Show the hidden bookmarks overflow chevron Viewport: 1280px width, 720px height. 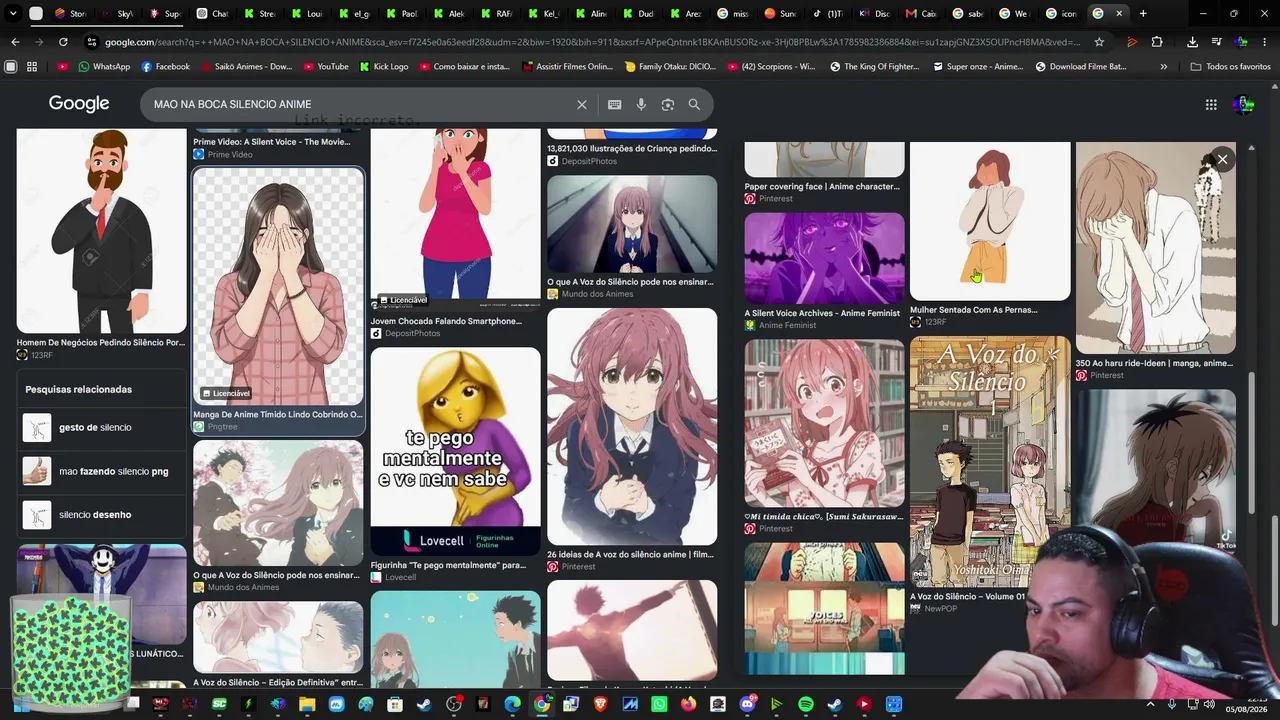(x=1163, y=67)
